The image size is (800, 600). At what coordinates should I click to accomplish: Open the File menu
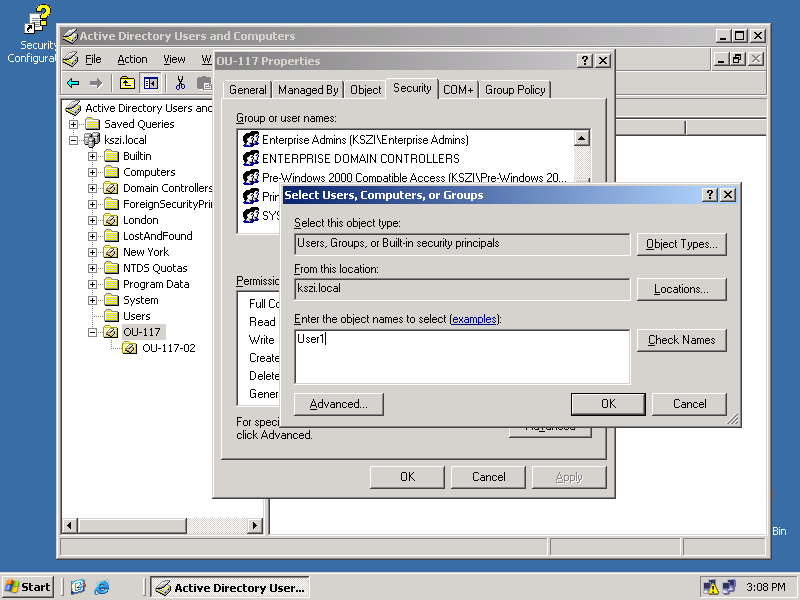93,59
